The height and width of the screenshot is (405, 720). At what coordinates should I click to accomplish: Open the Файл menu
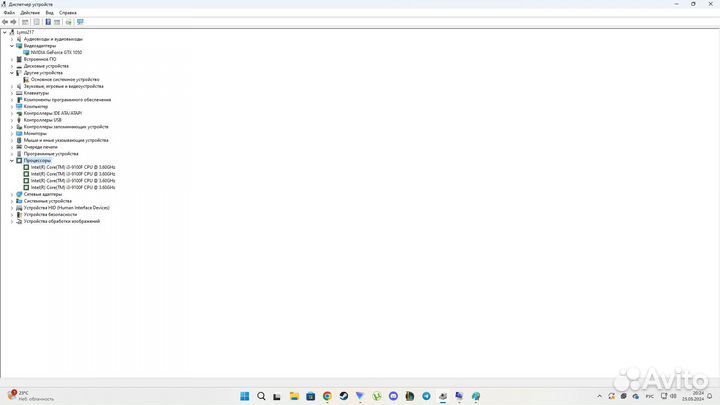(x=9, y=13)
